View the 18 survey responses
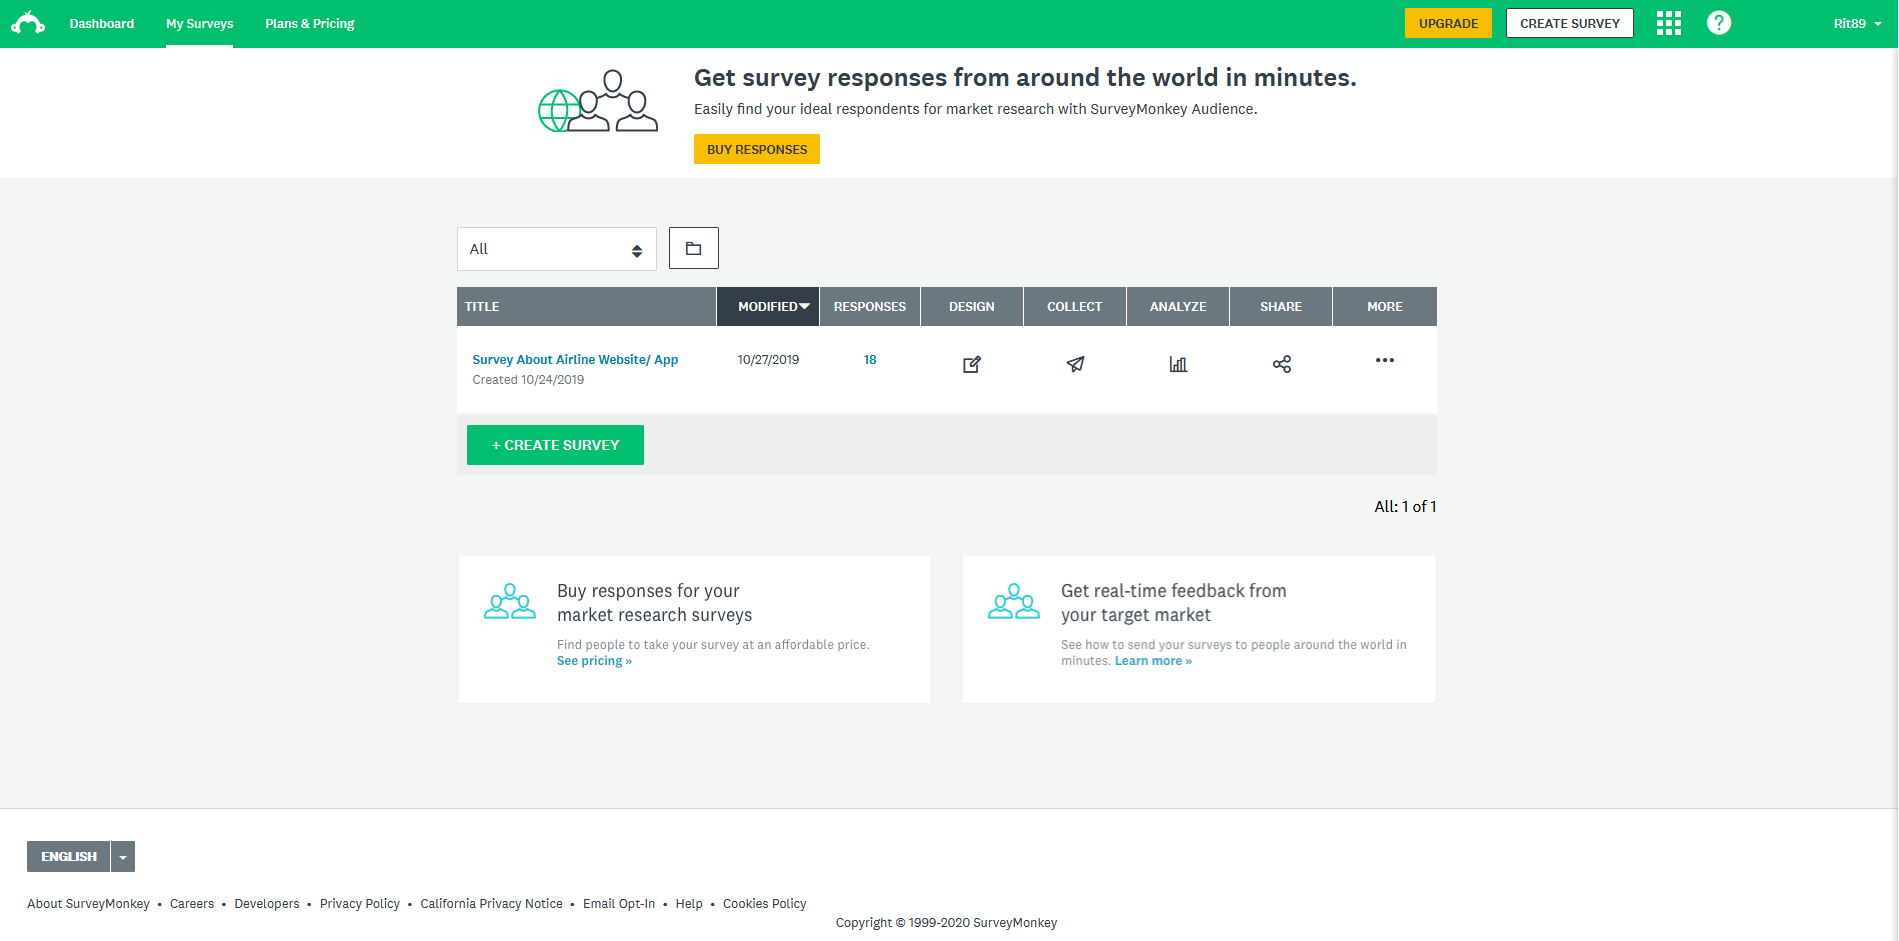1899x941 pixels. click(869, 359)
